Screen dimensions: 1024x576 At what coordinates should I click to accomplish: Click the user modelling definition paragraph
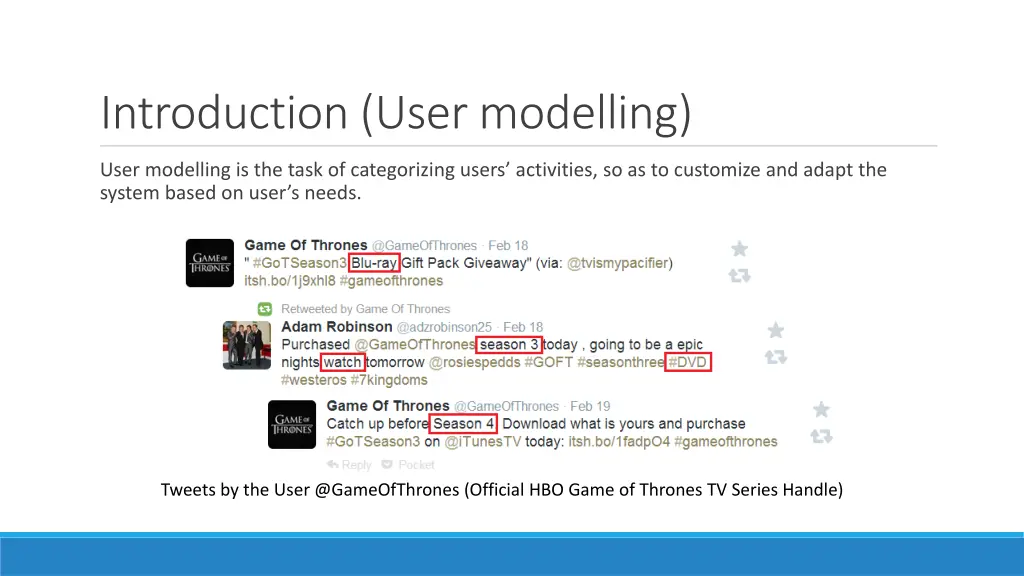click(x=493, y=181)
